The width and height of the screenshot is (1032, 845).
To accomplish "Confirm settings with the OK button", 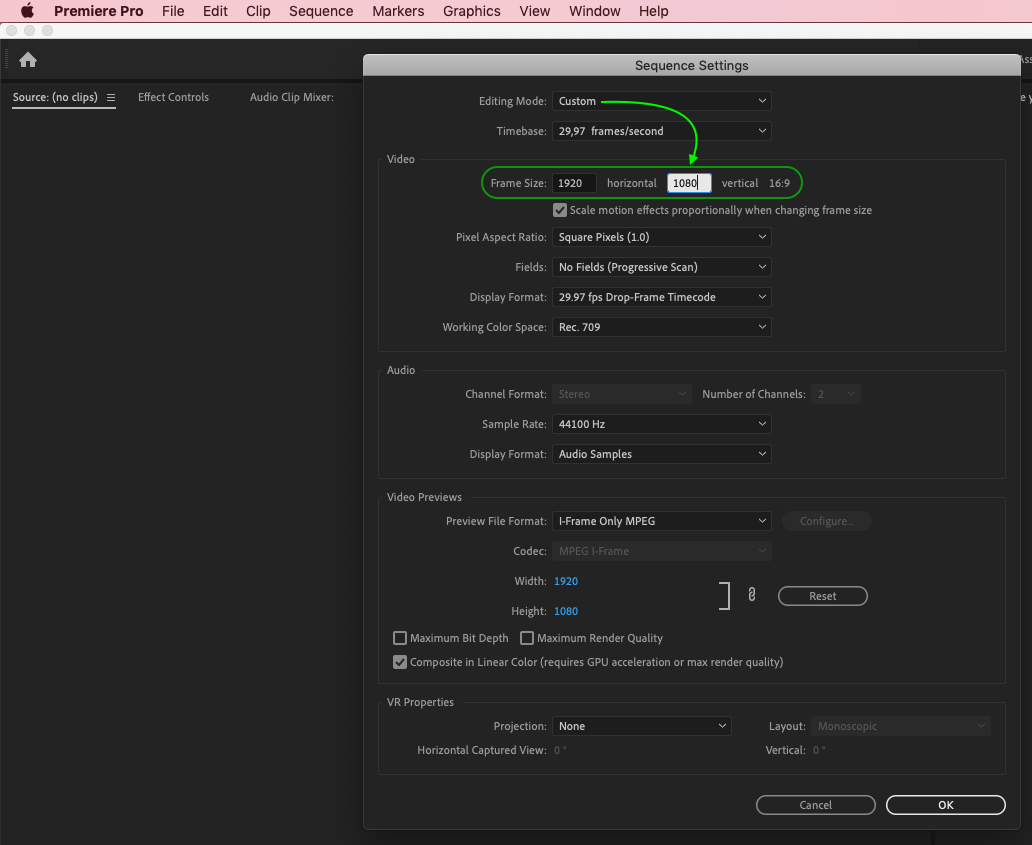I will (x=944, y=805).
